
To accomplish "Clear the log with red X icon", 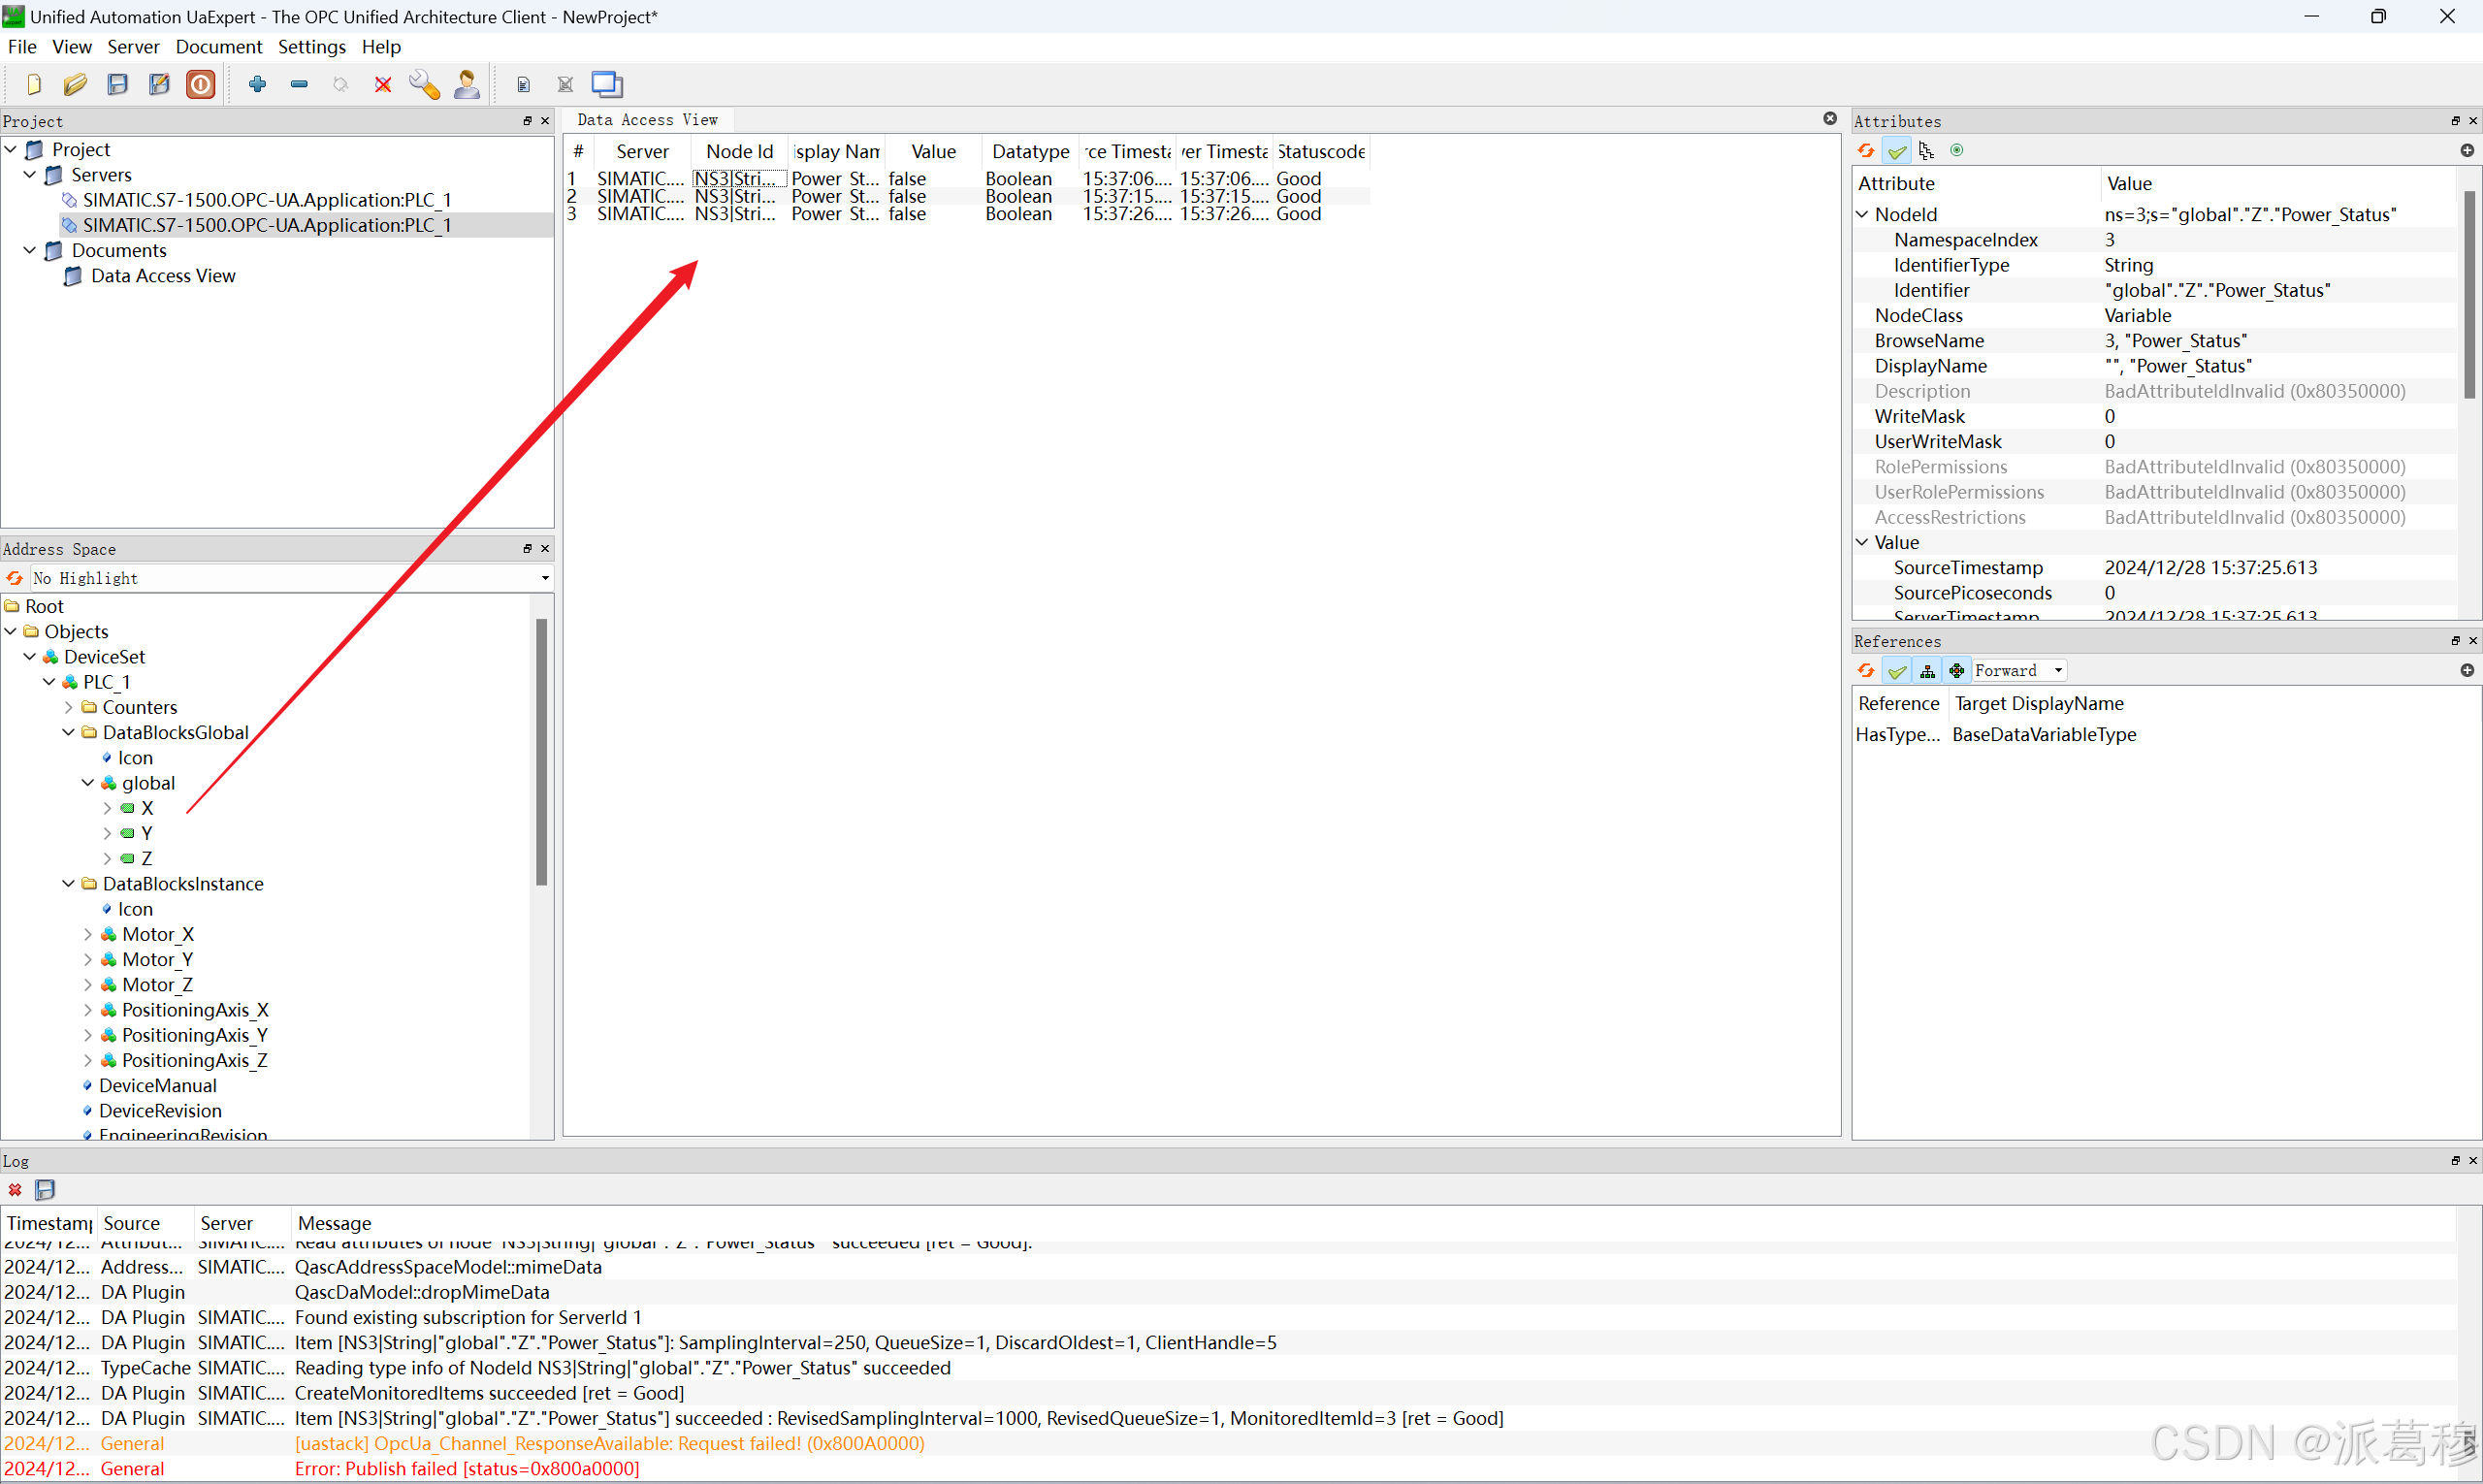I will point(15,1190).
